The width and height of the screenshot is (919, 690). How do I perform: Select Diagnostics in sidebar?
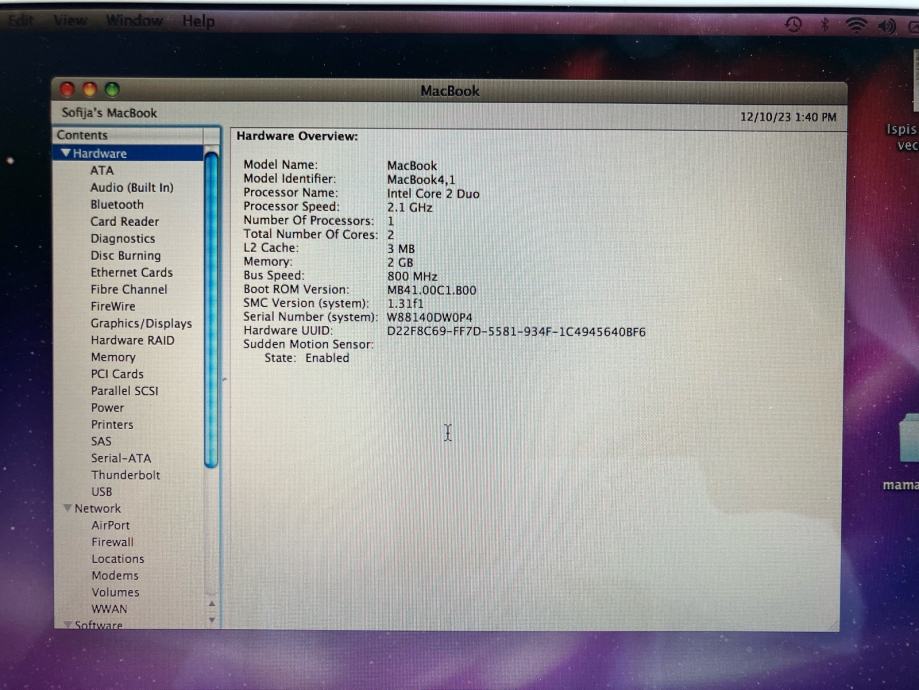click(122, 239)
